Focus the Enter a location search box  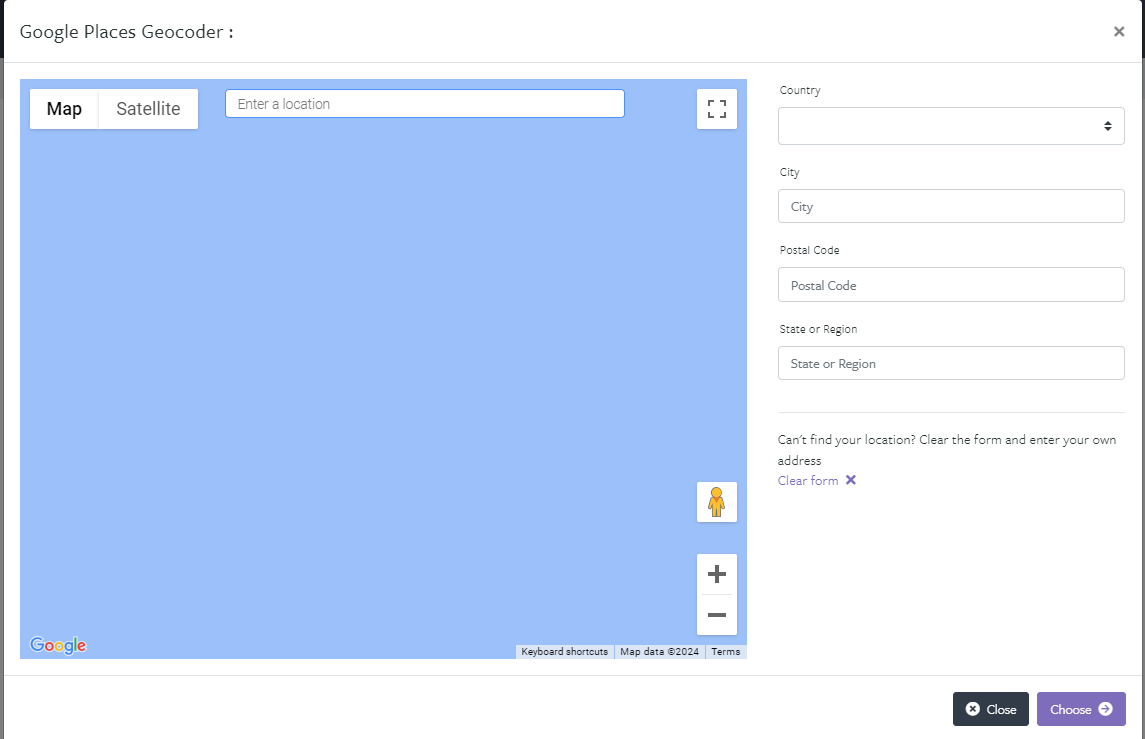pyautogui.click(x=424, y=104)
